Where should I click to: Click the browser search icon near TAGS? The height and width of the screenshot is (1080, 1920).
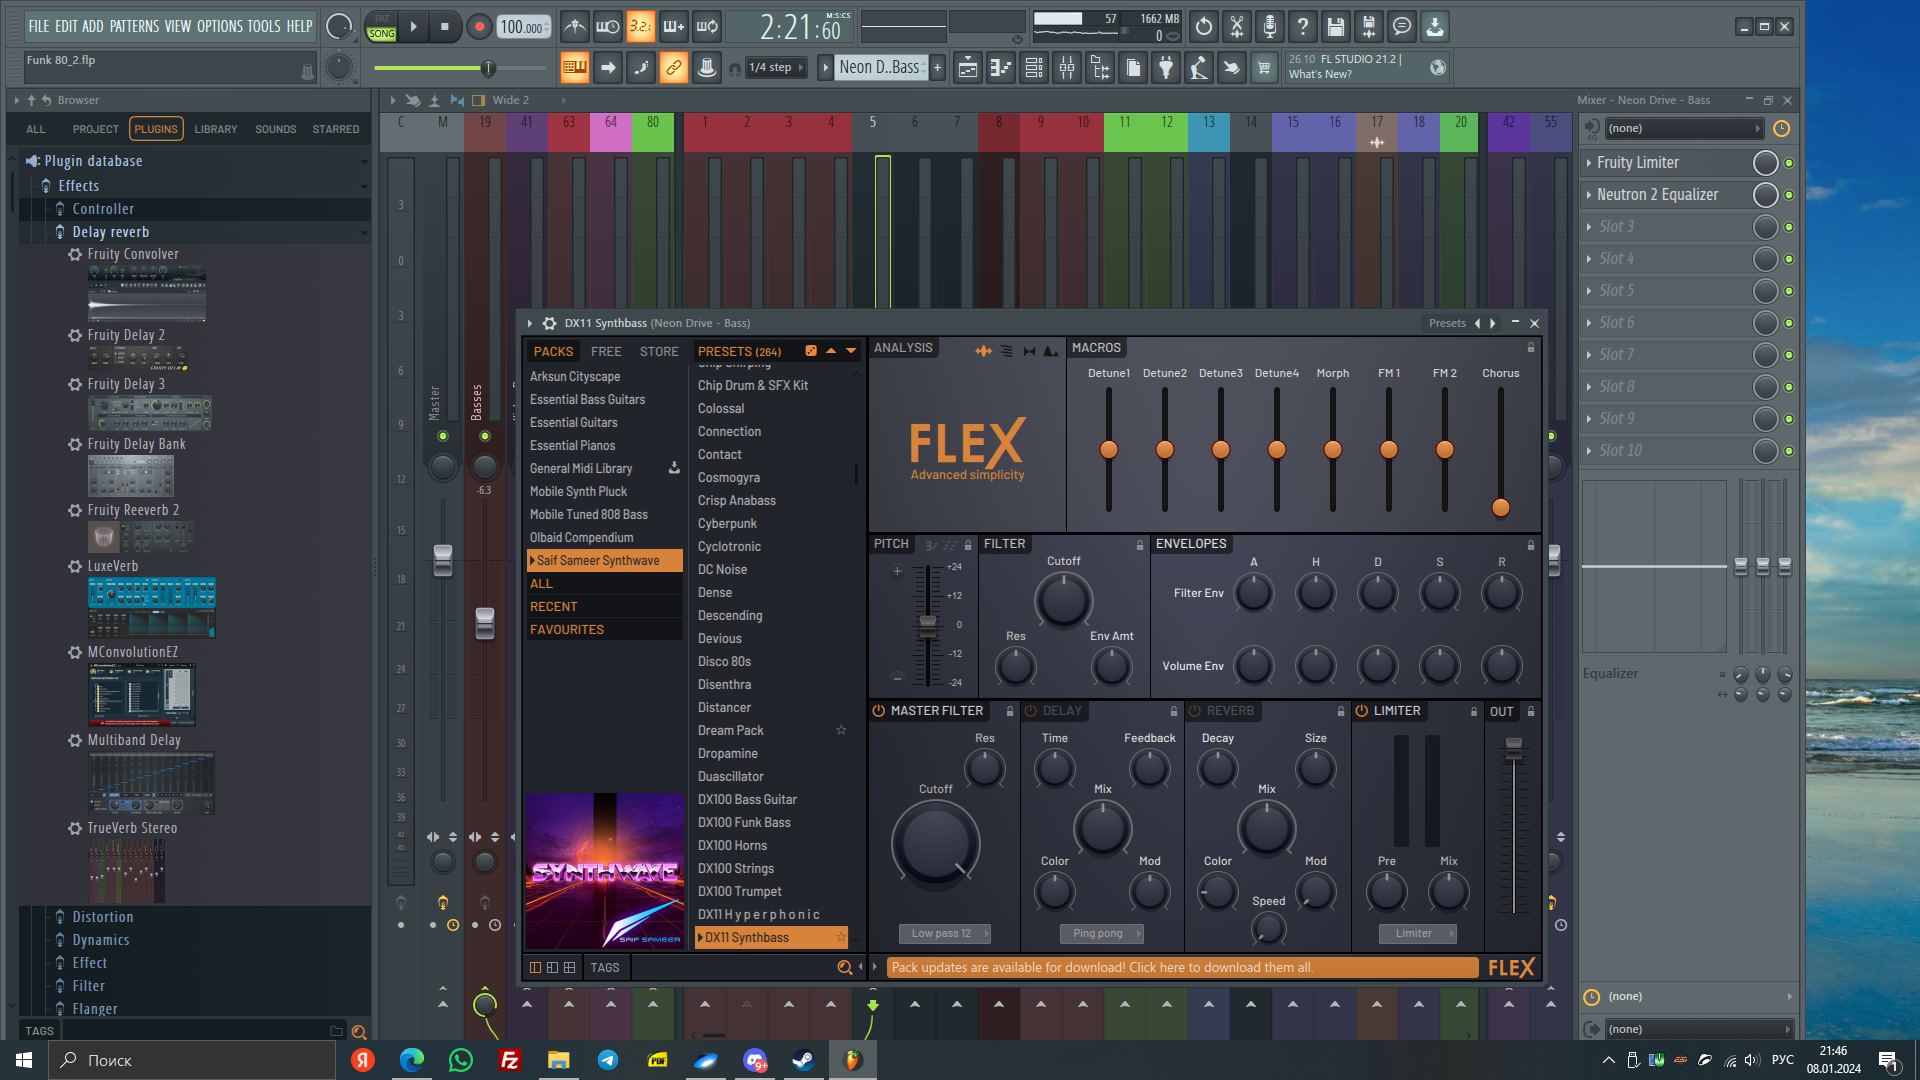coord(359,1031)
